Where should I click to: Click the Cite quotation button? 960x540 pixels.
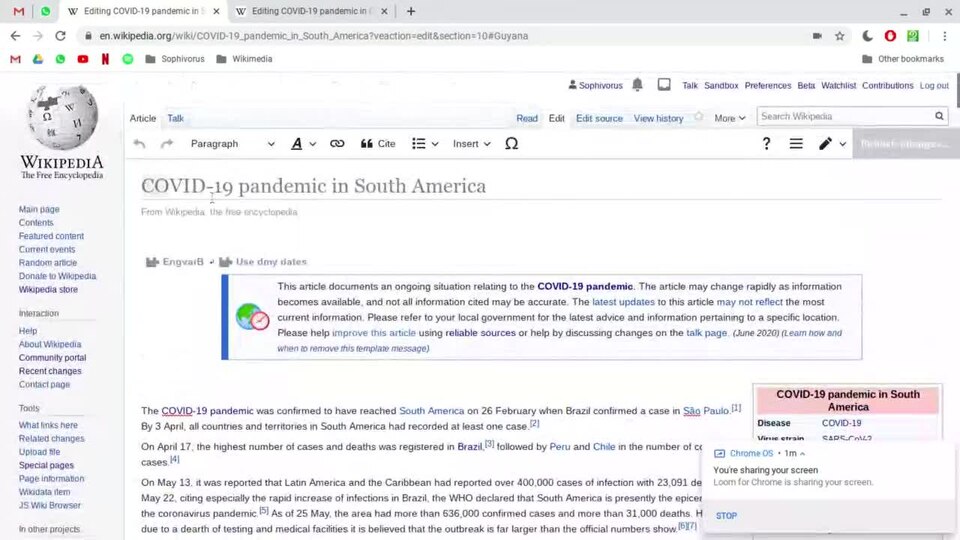[378, 144]
